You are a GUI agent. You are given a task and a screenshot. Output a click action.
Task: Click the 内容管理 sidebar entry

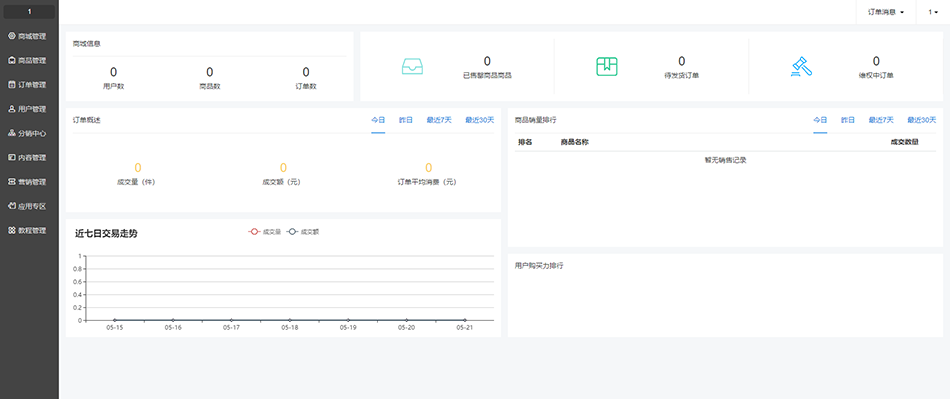click(x=27, y=157)
